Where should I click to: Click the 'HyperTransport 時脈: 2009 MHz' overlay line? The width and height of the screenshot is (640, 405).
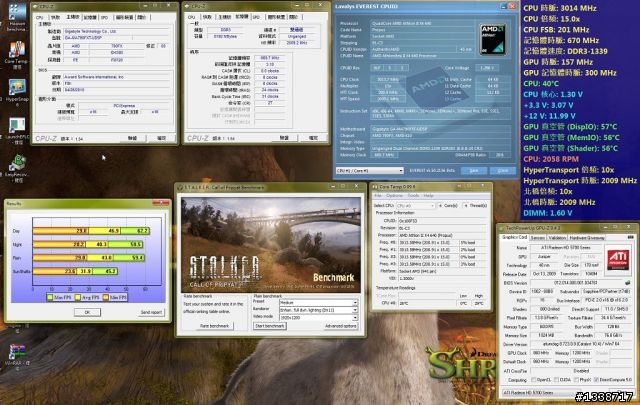coord(580,180)
